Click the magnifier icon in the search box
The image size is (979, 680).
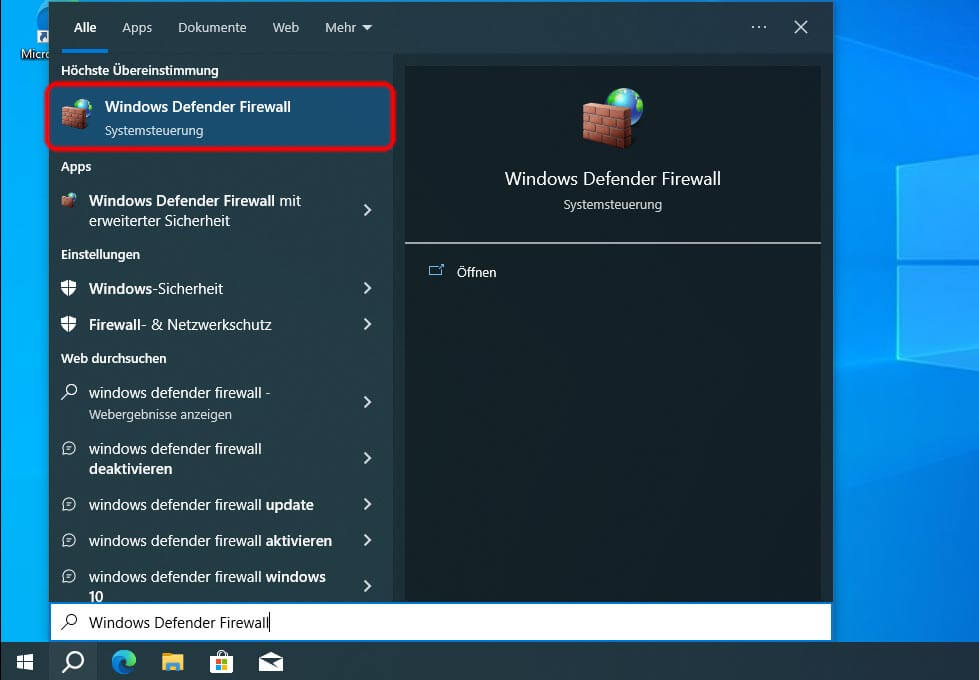click(x=69, y=621)
